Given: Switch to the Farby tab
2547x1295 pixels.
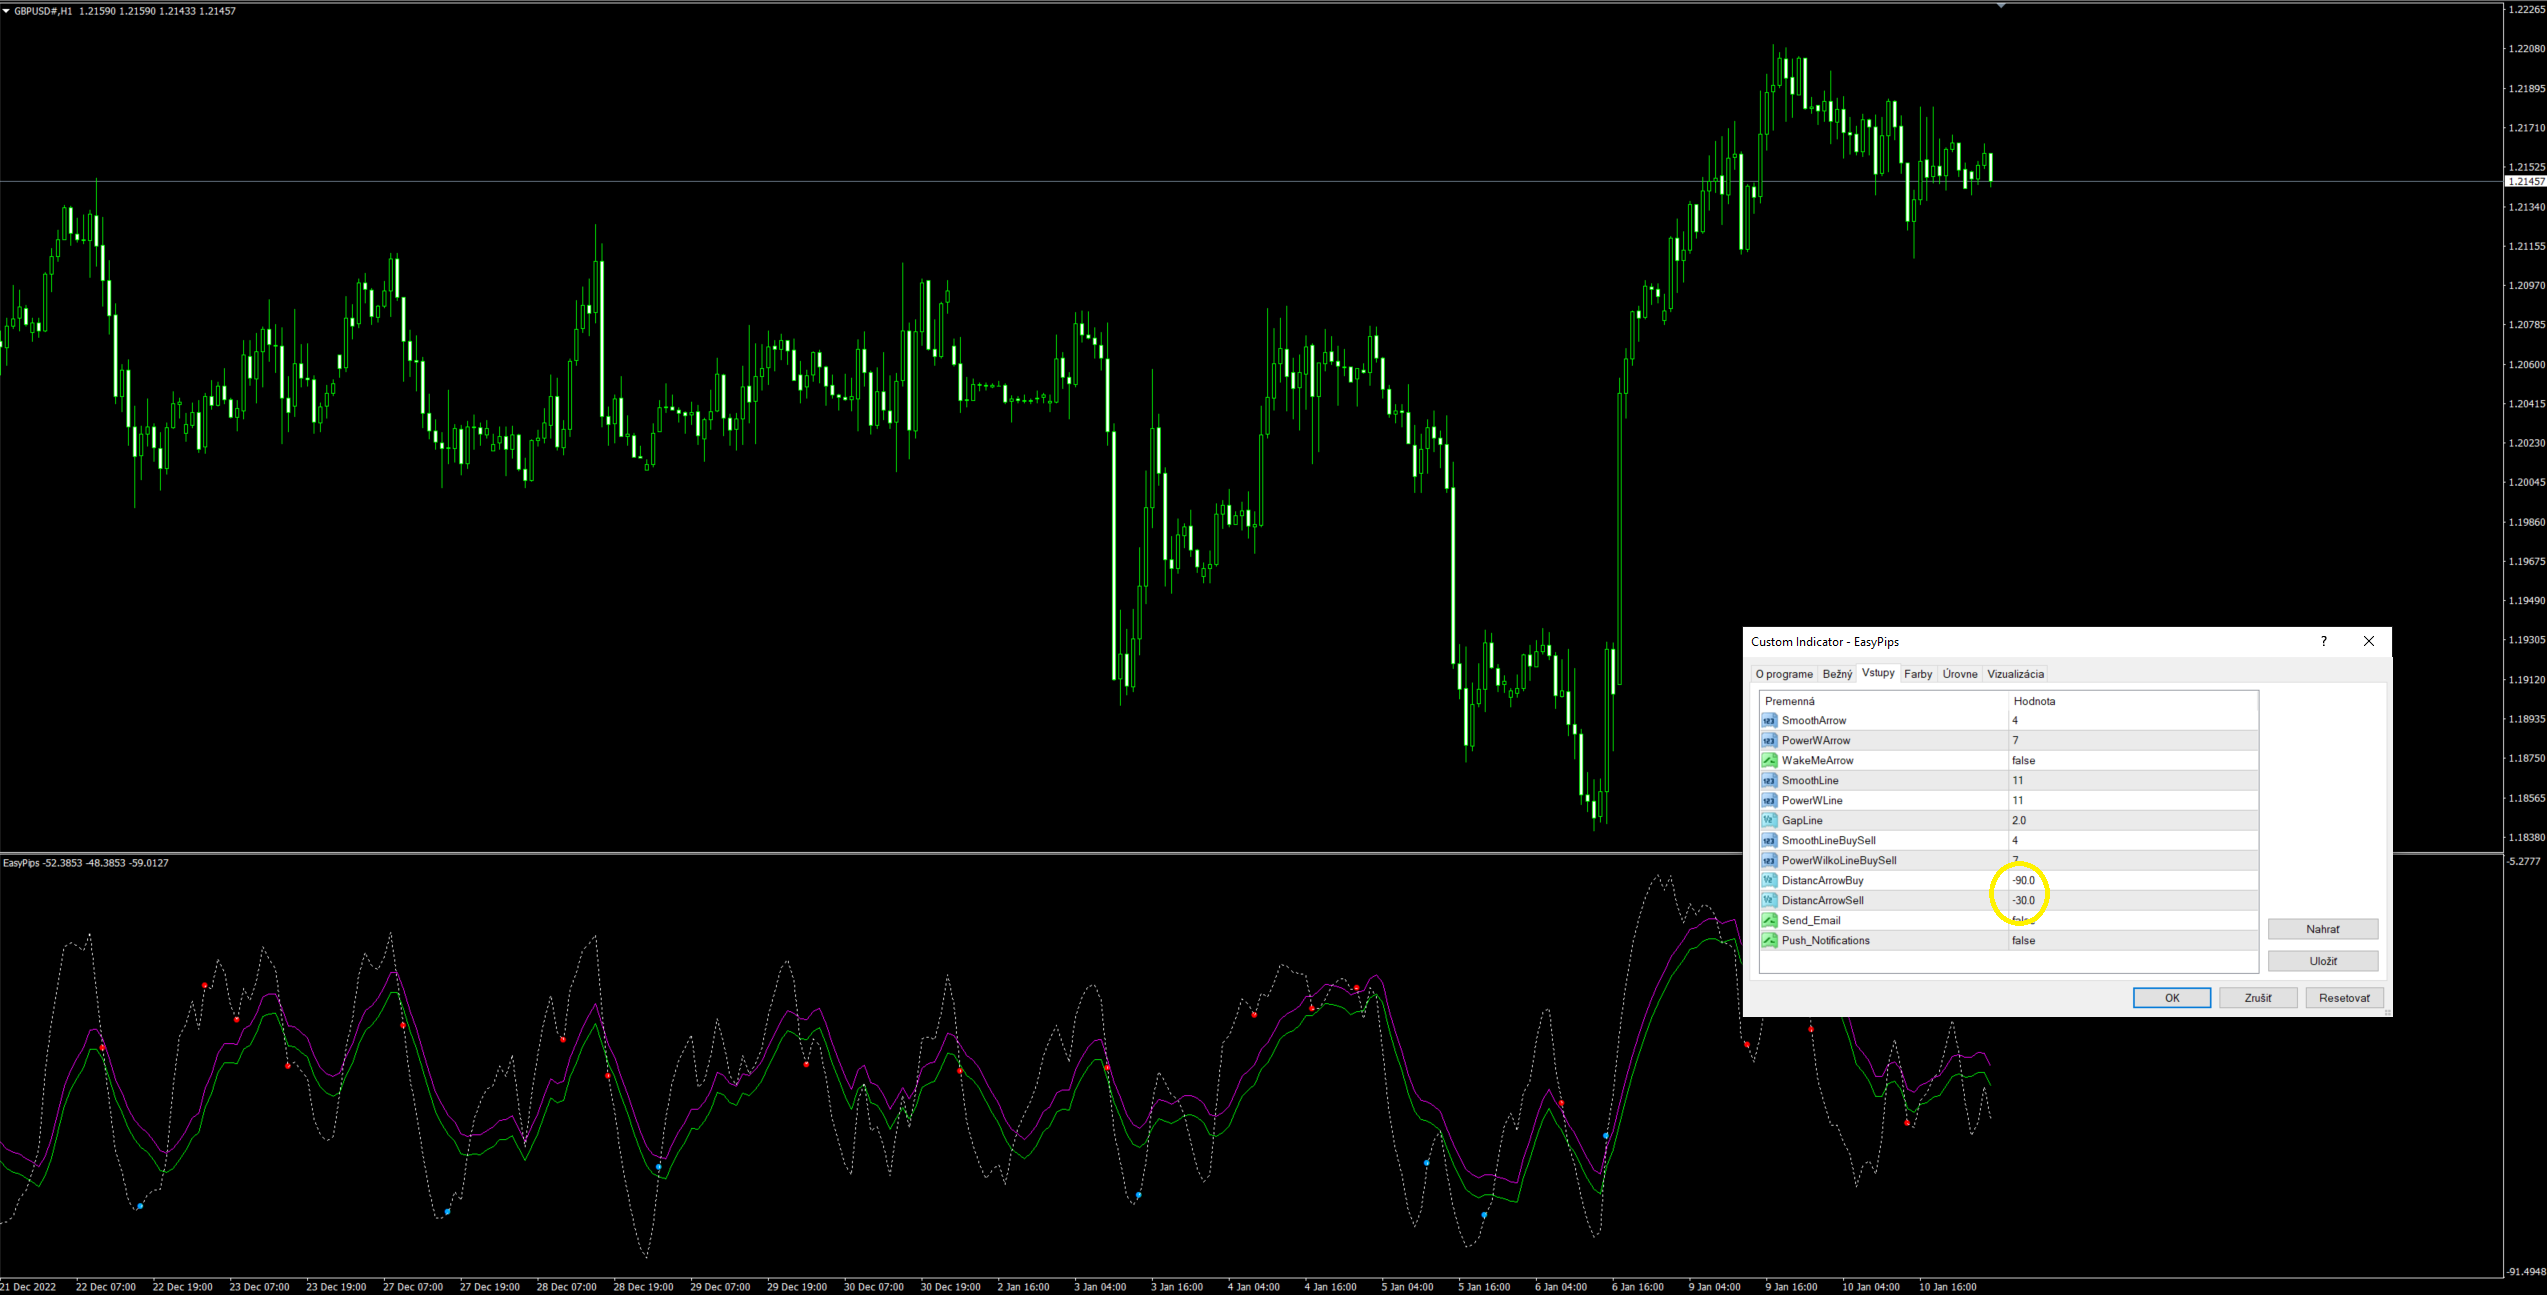Looking at the screenshot, I should 1918,674.
